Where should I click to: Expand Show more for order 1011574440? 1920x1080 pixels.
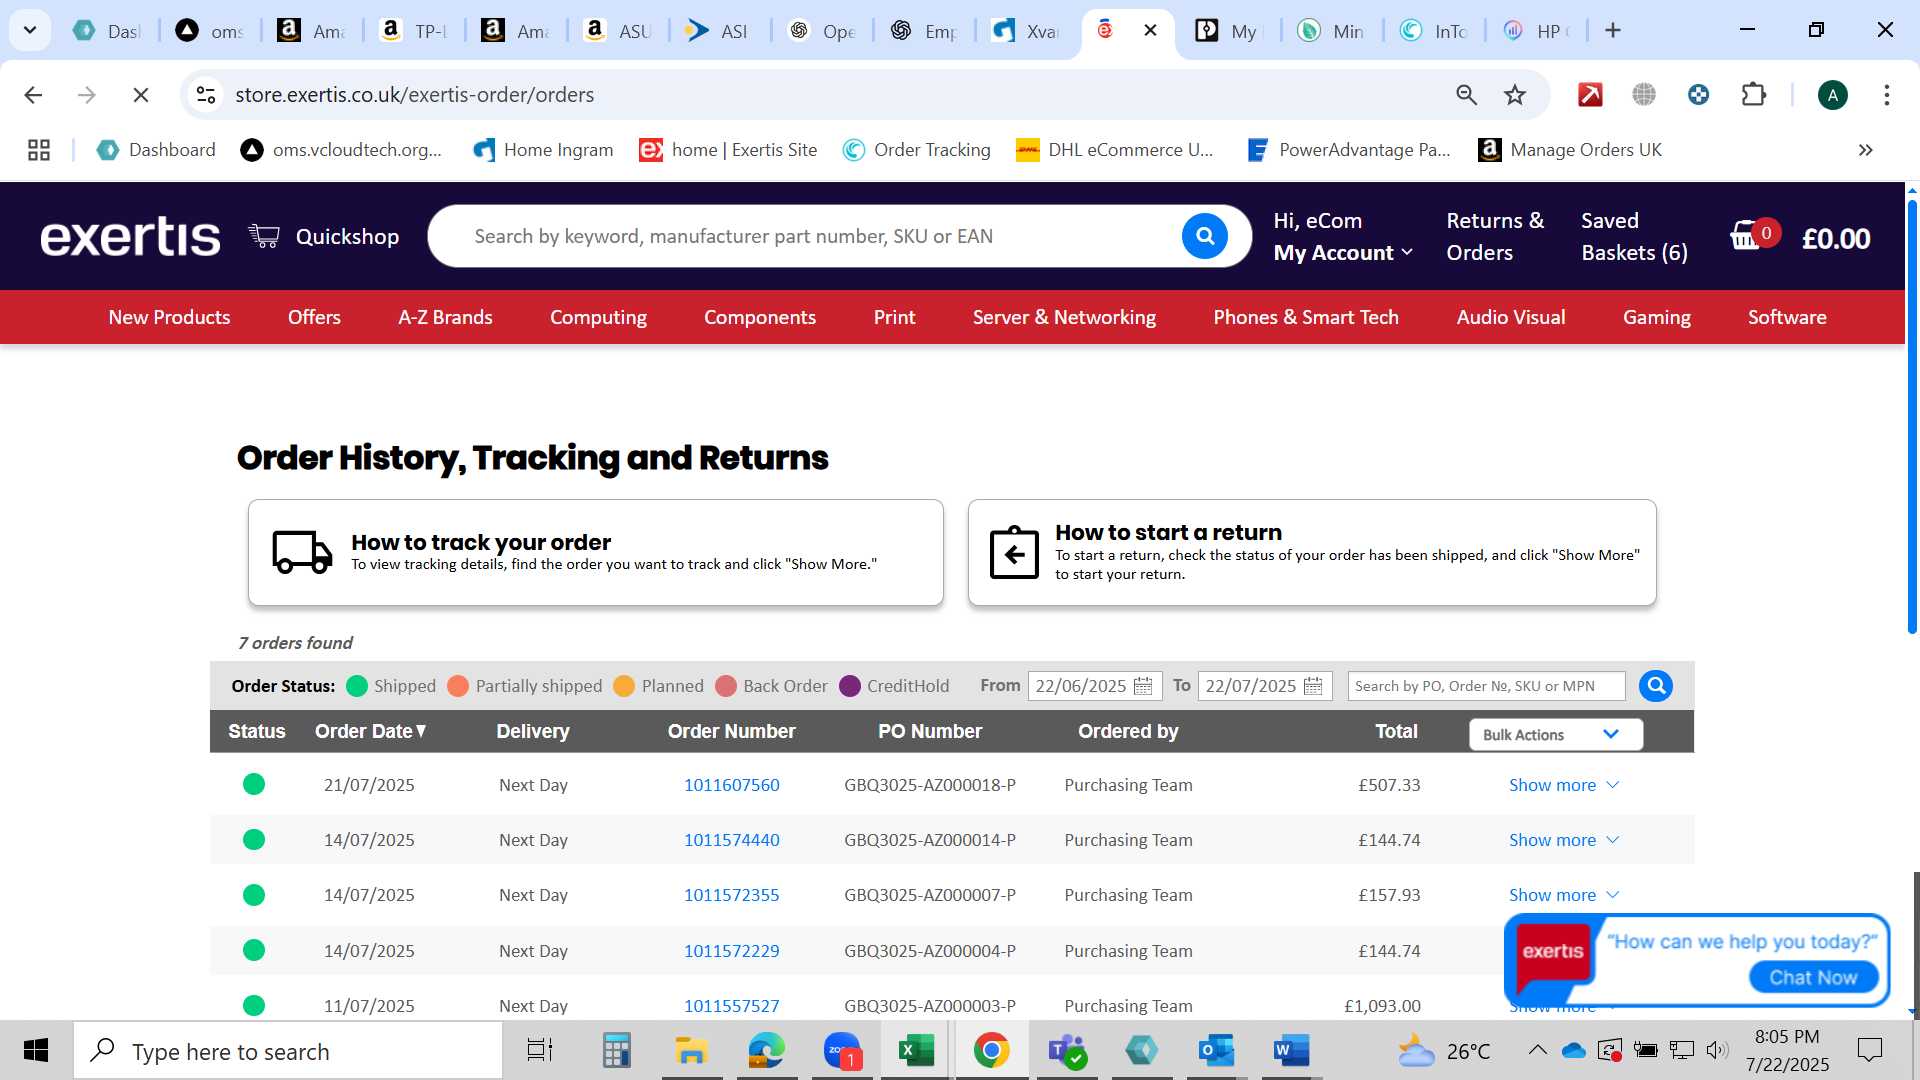pos(1563,840)
